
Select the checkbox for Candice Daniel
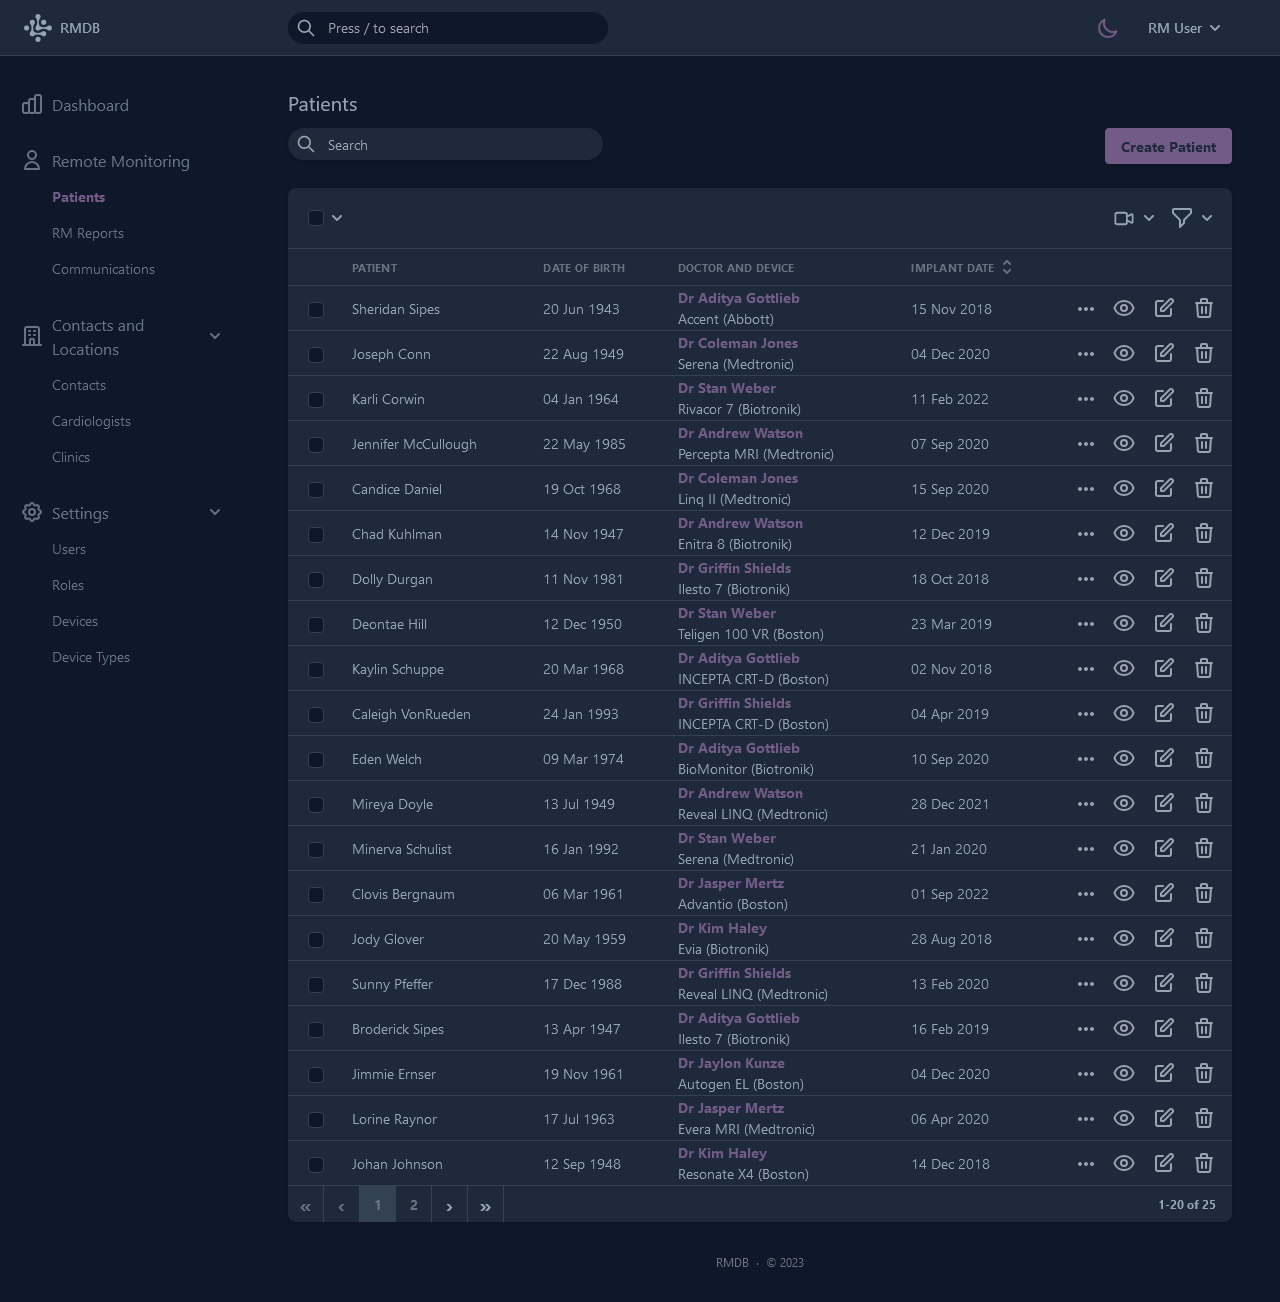coord(316,490)
